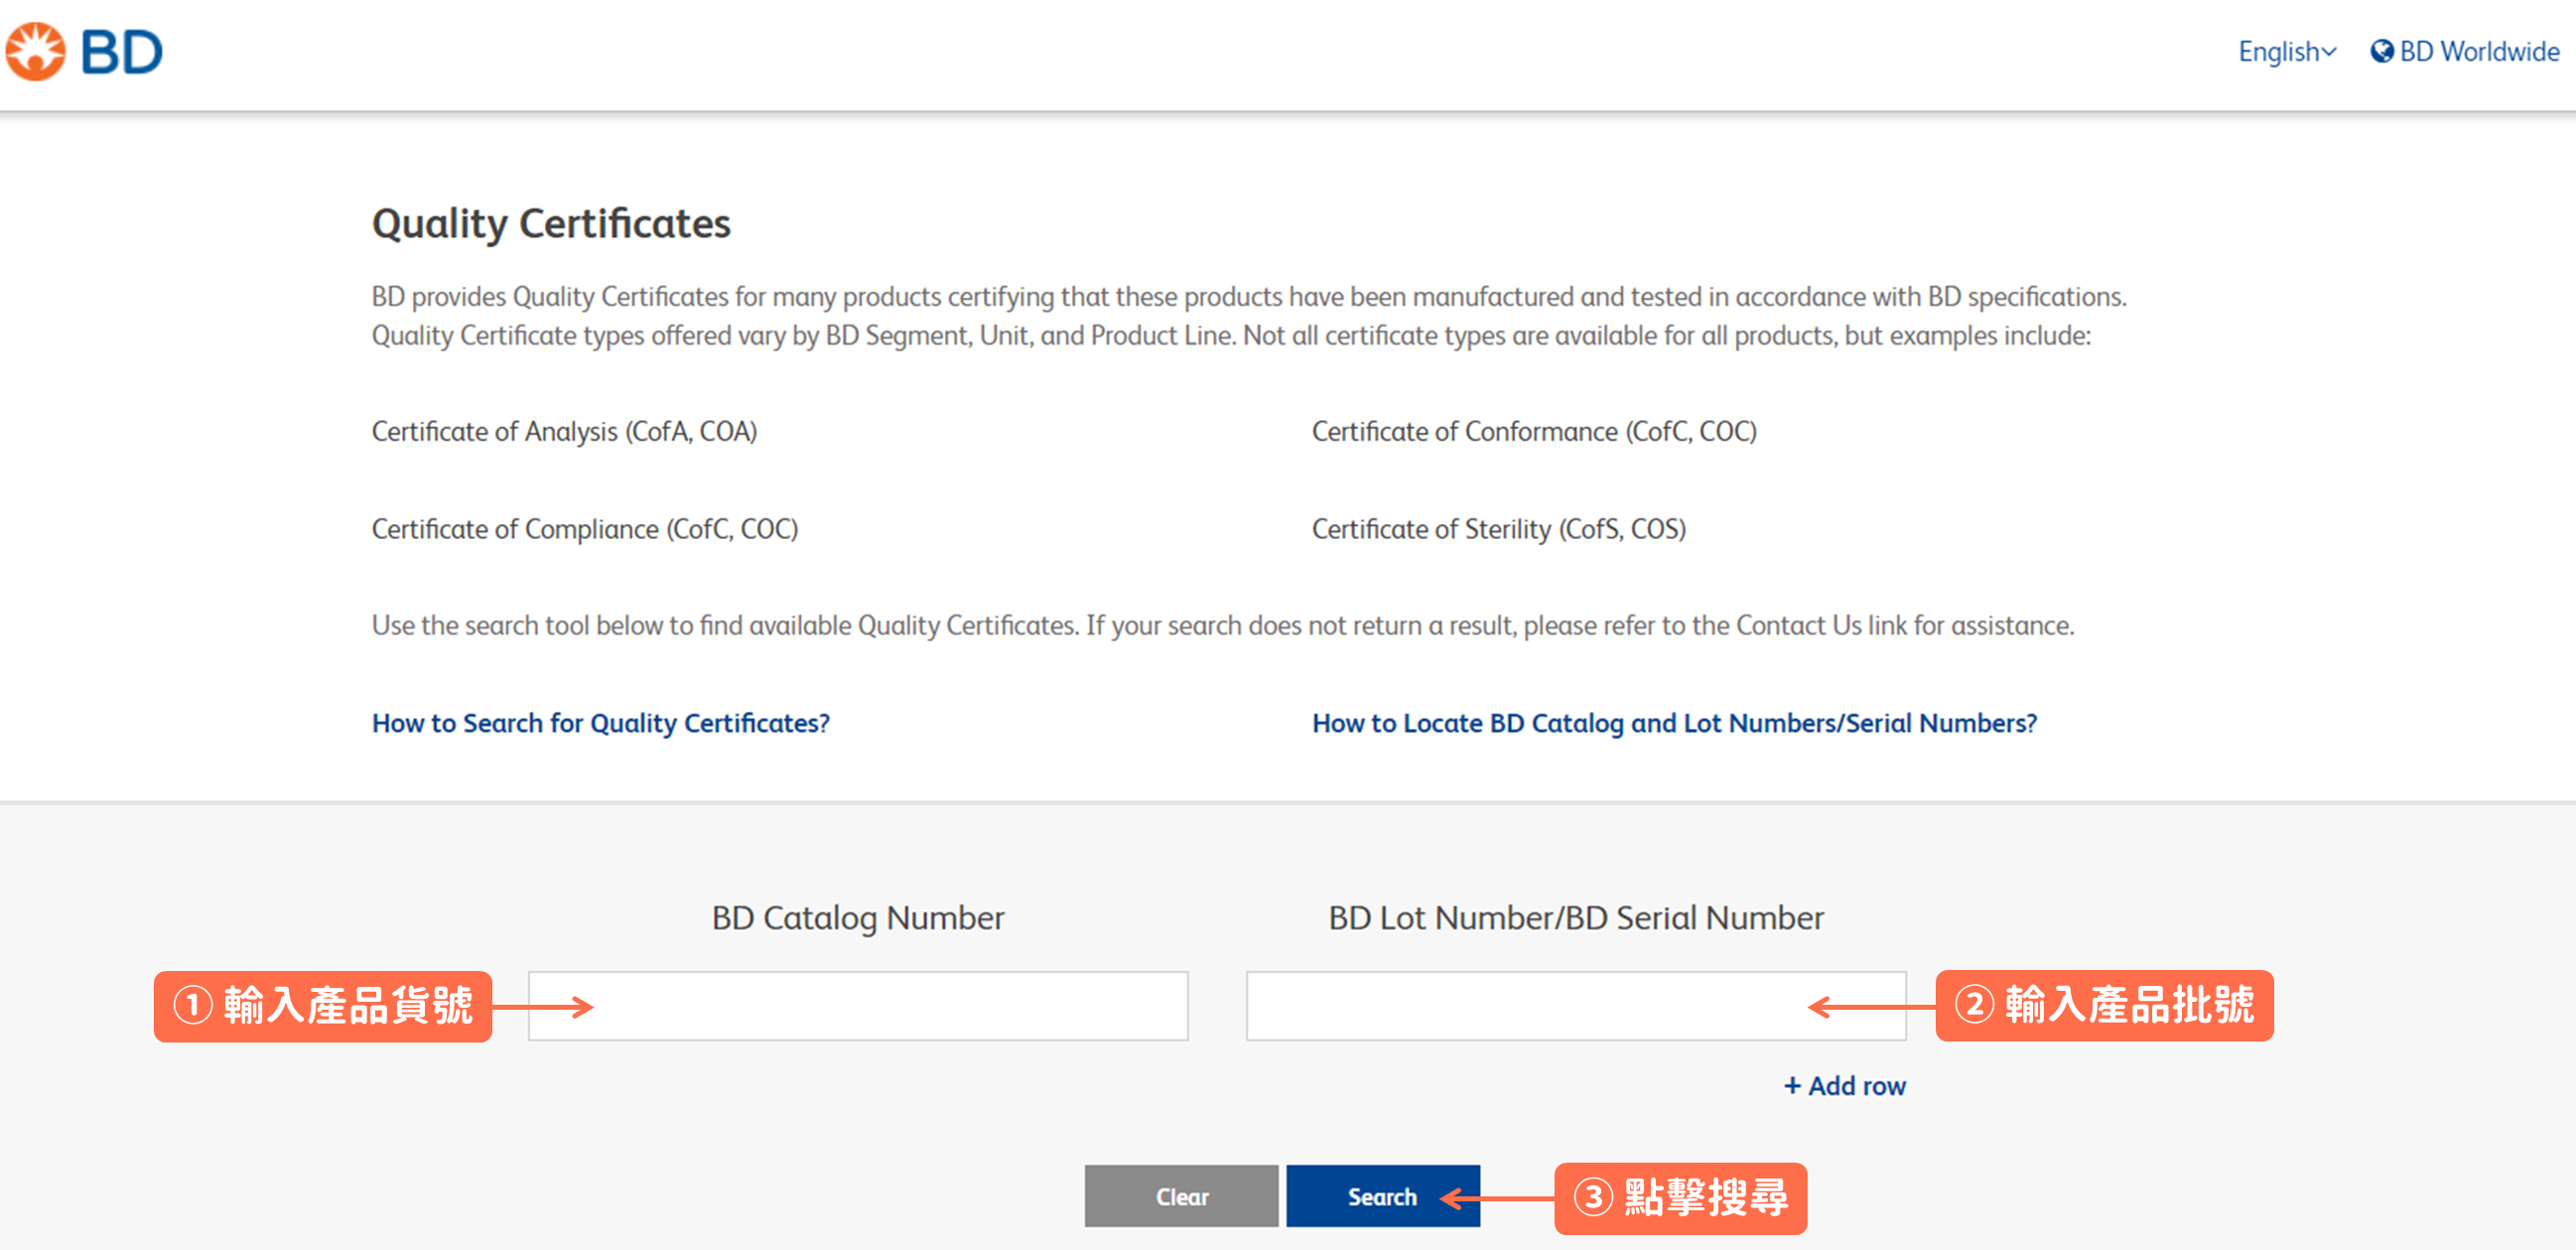2576x1250 pixels.
Task: Open How to Search for Quality Certificates link
Action: [600, 723]
